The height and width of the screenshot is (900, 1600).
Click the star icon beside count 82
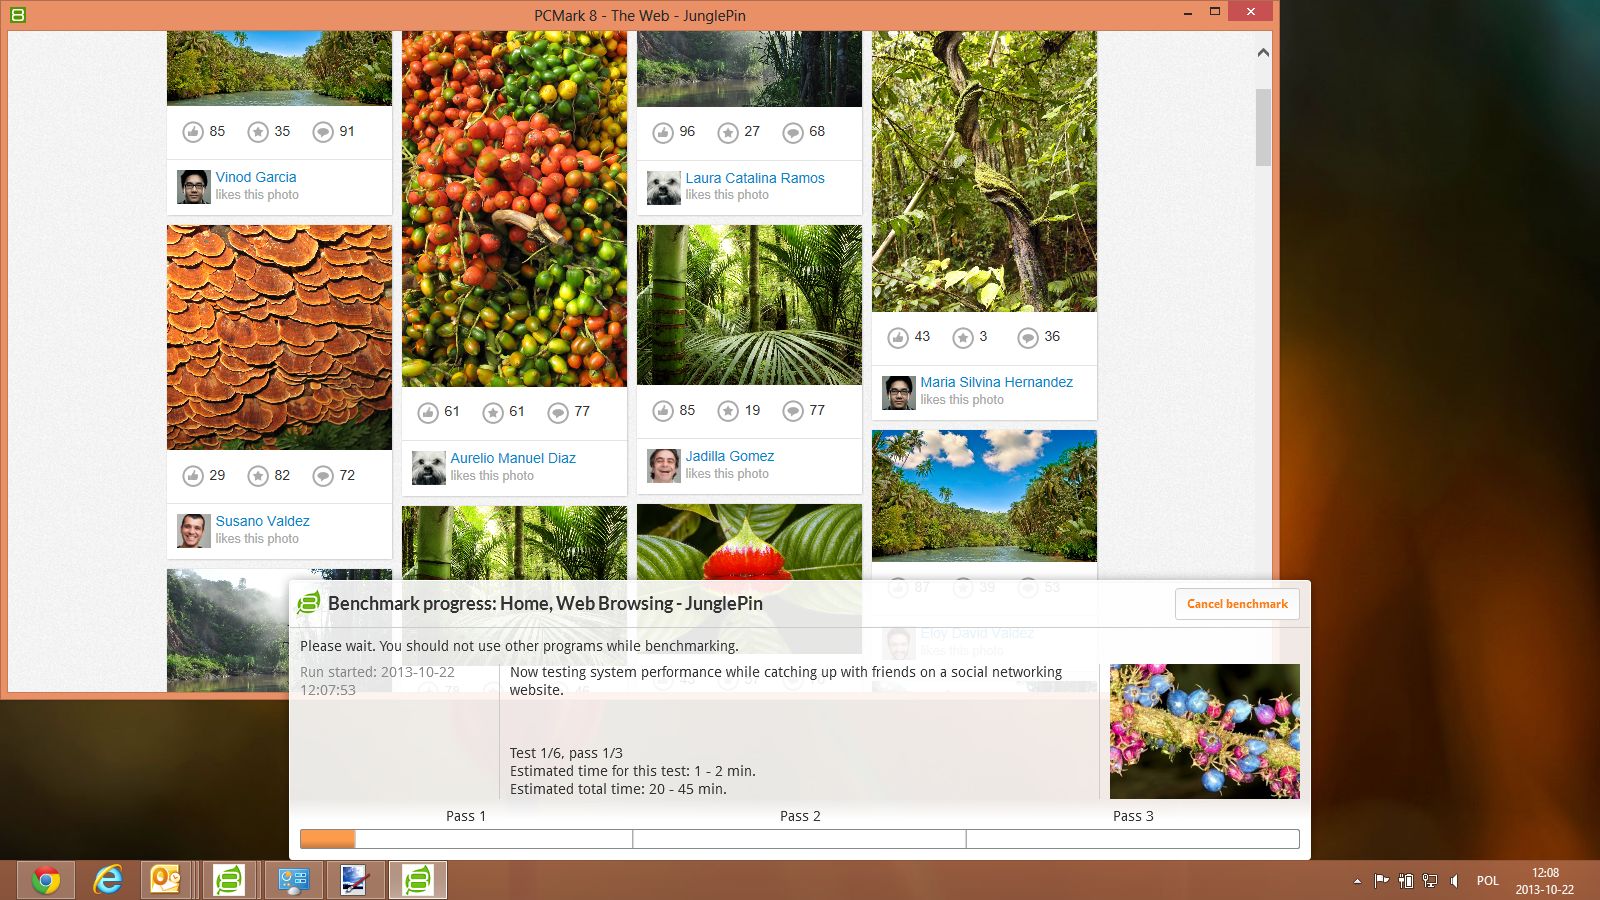(x=258, y=476)
